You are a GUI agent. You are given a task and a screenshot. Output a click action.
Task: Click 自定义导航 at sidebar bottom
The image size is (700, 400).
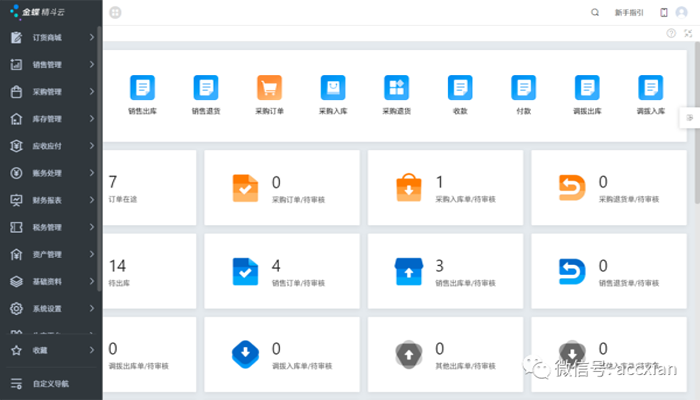(x=50, y=383)
